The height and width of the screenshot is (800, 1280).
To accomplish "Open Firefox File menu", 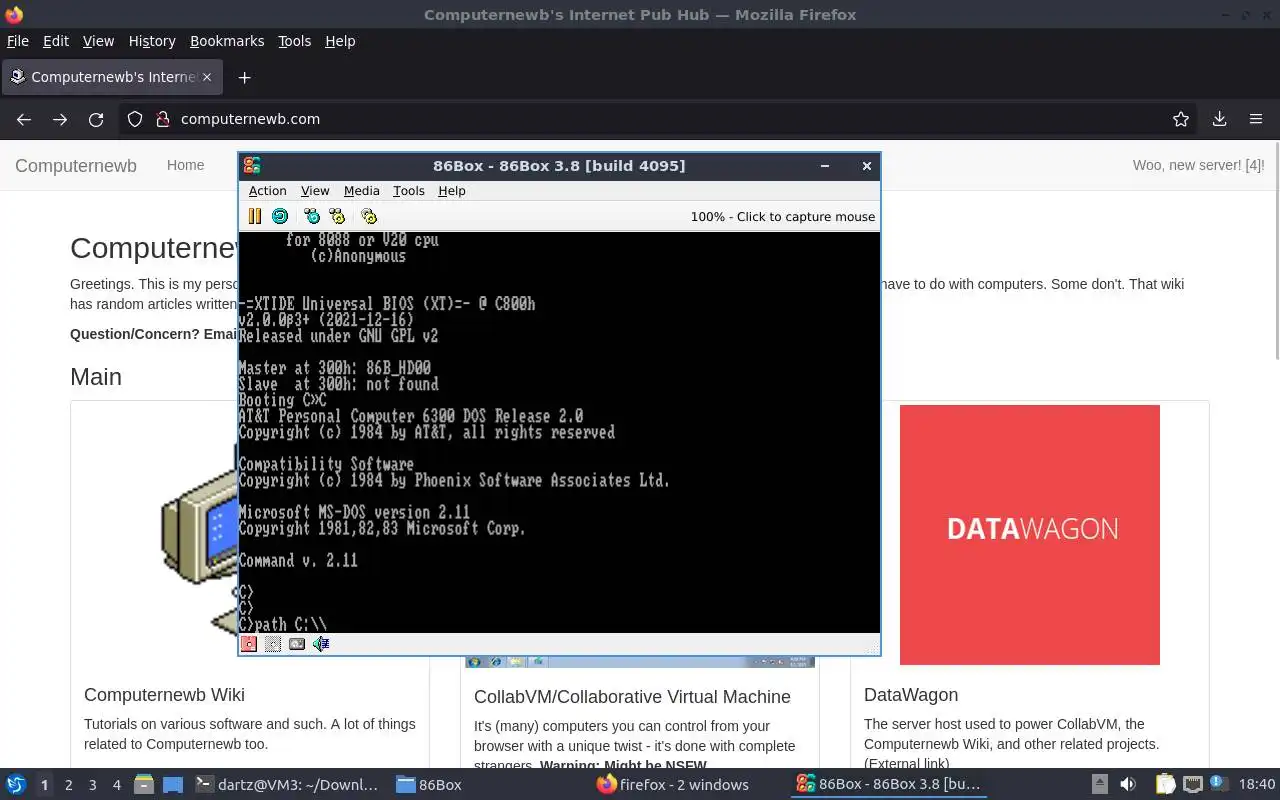I will pyautogui.click(x=18, y=41).
